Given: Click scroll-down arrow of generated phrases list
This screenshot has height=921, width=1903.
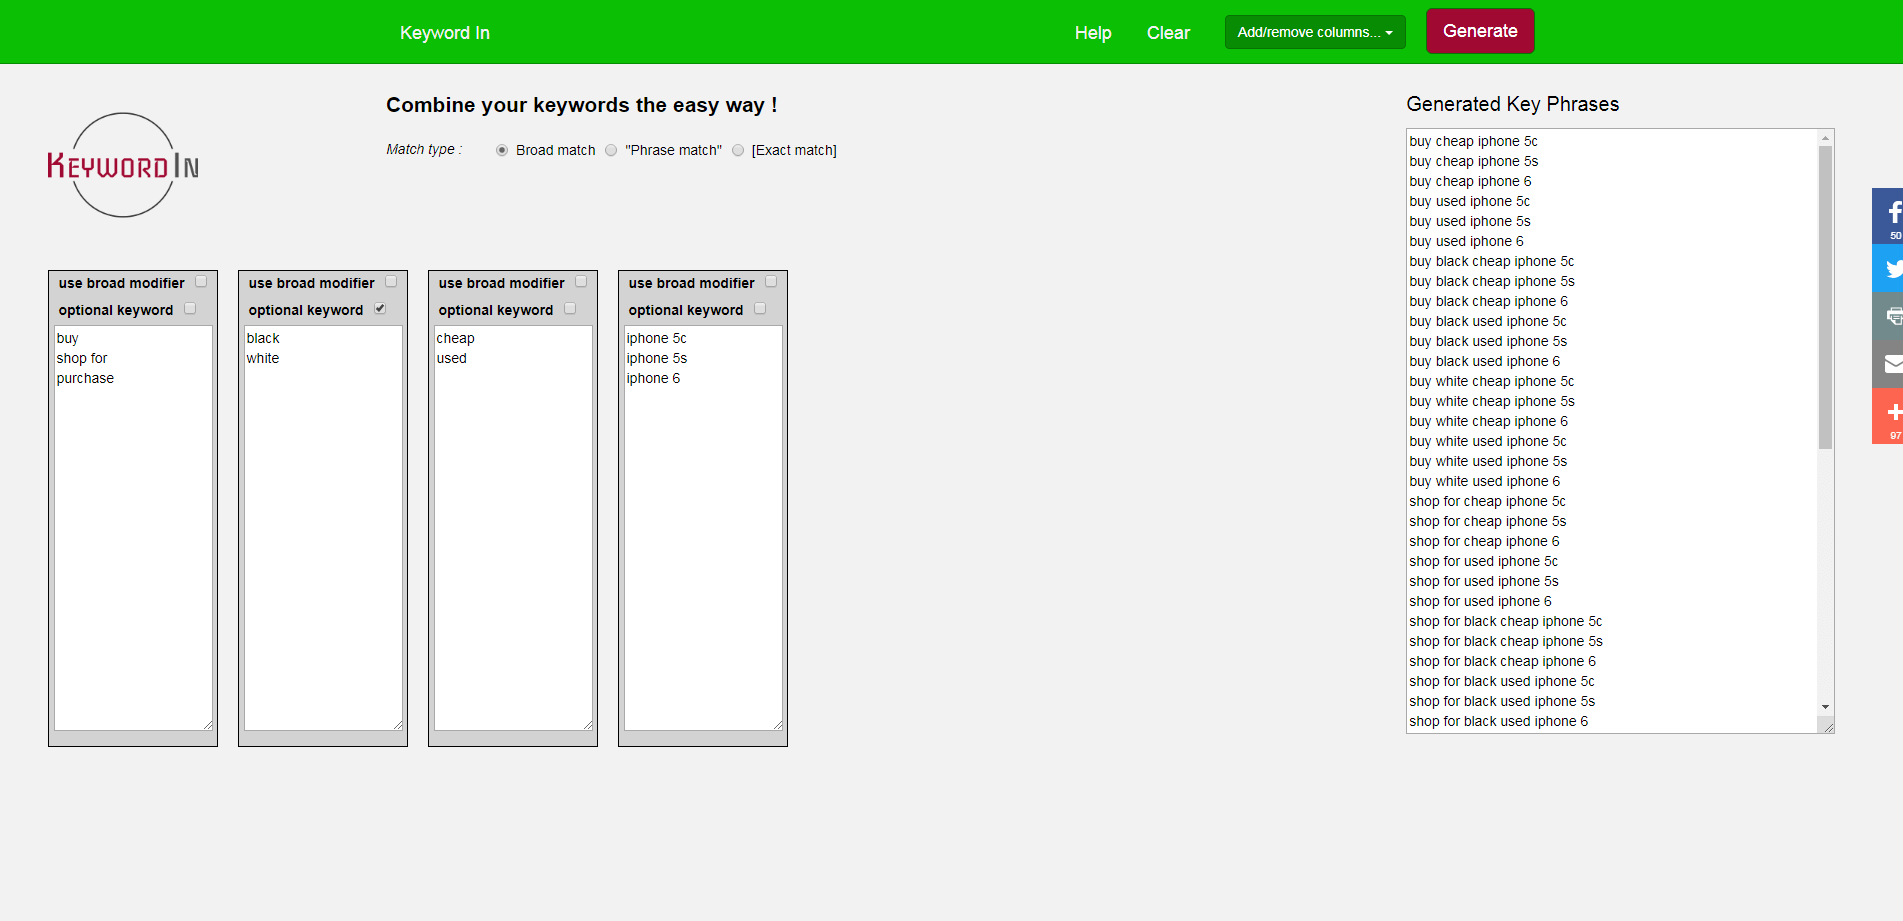Looking at the screenshot, I should (1826, 707).
